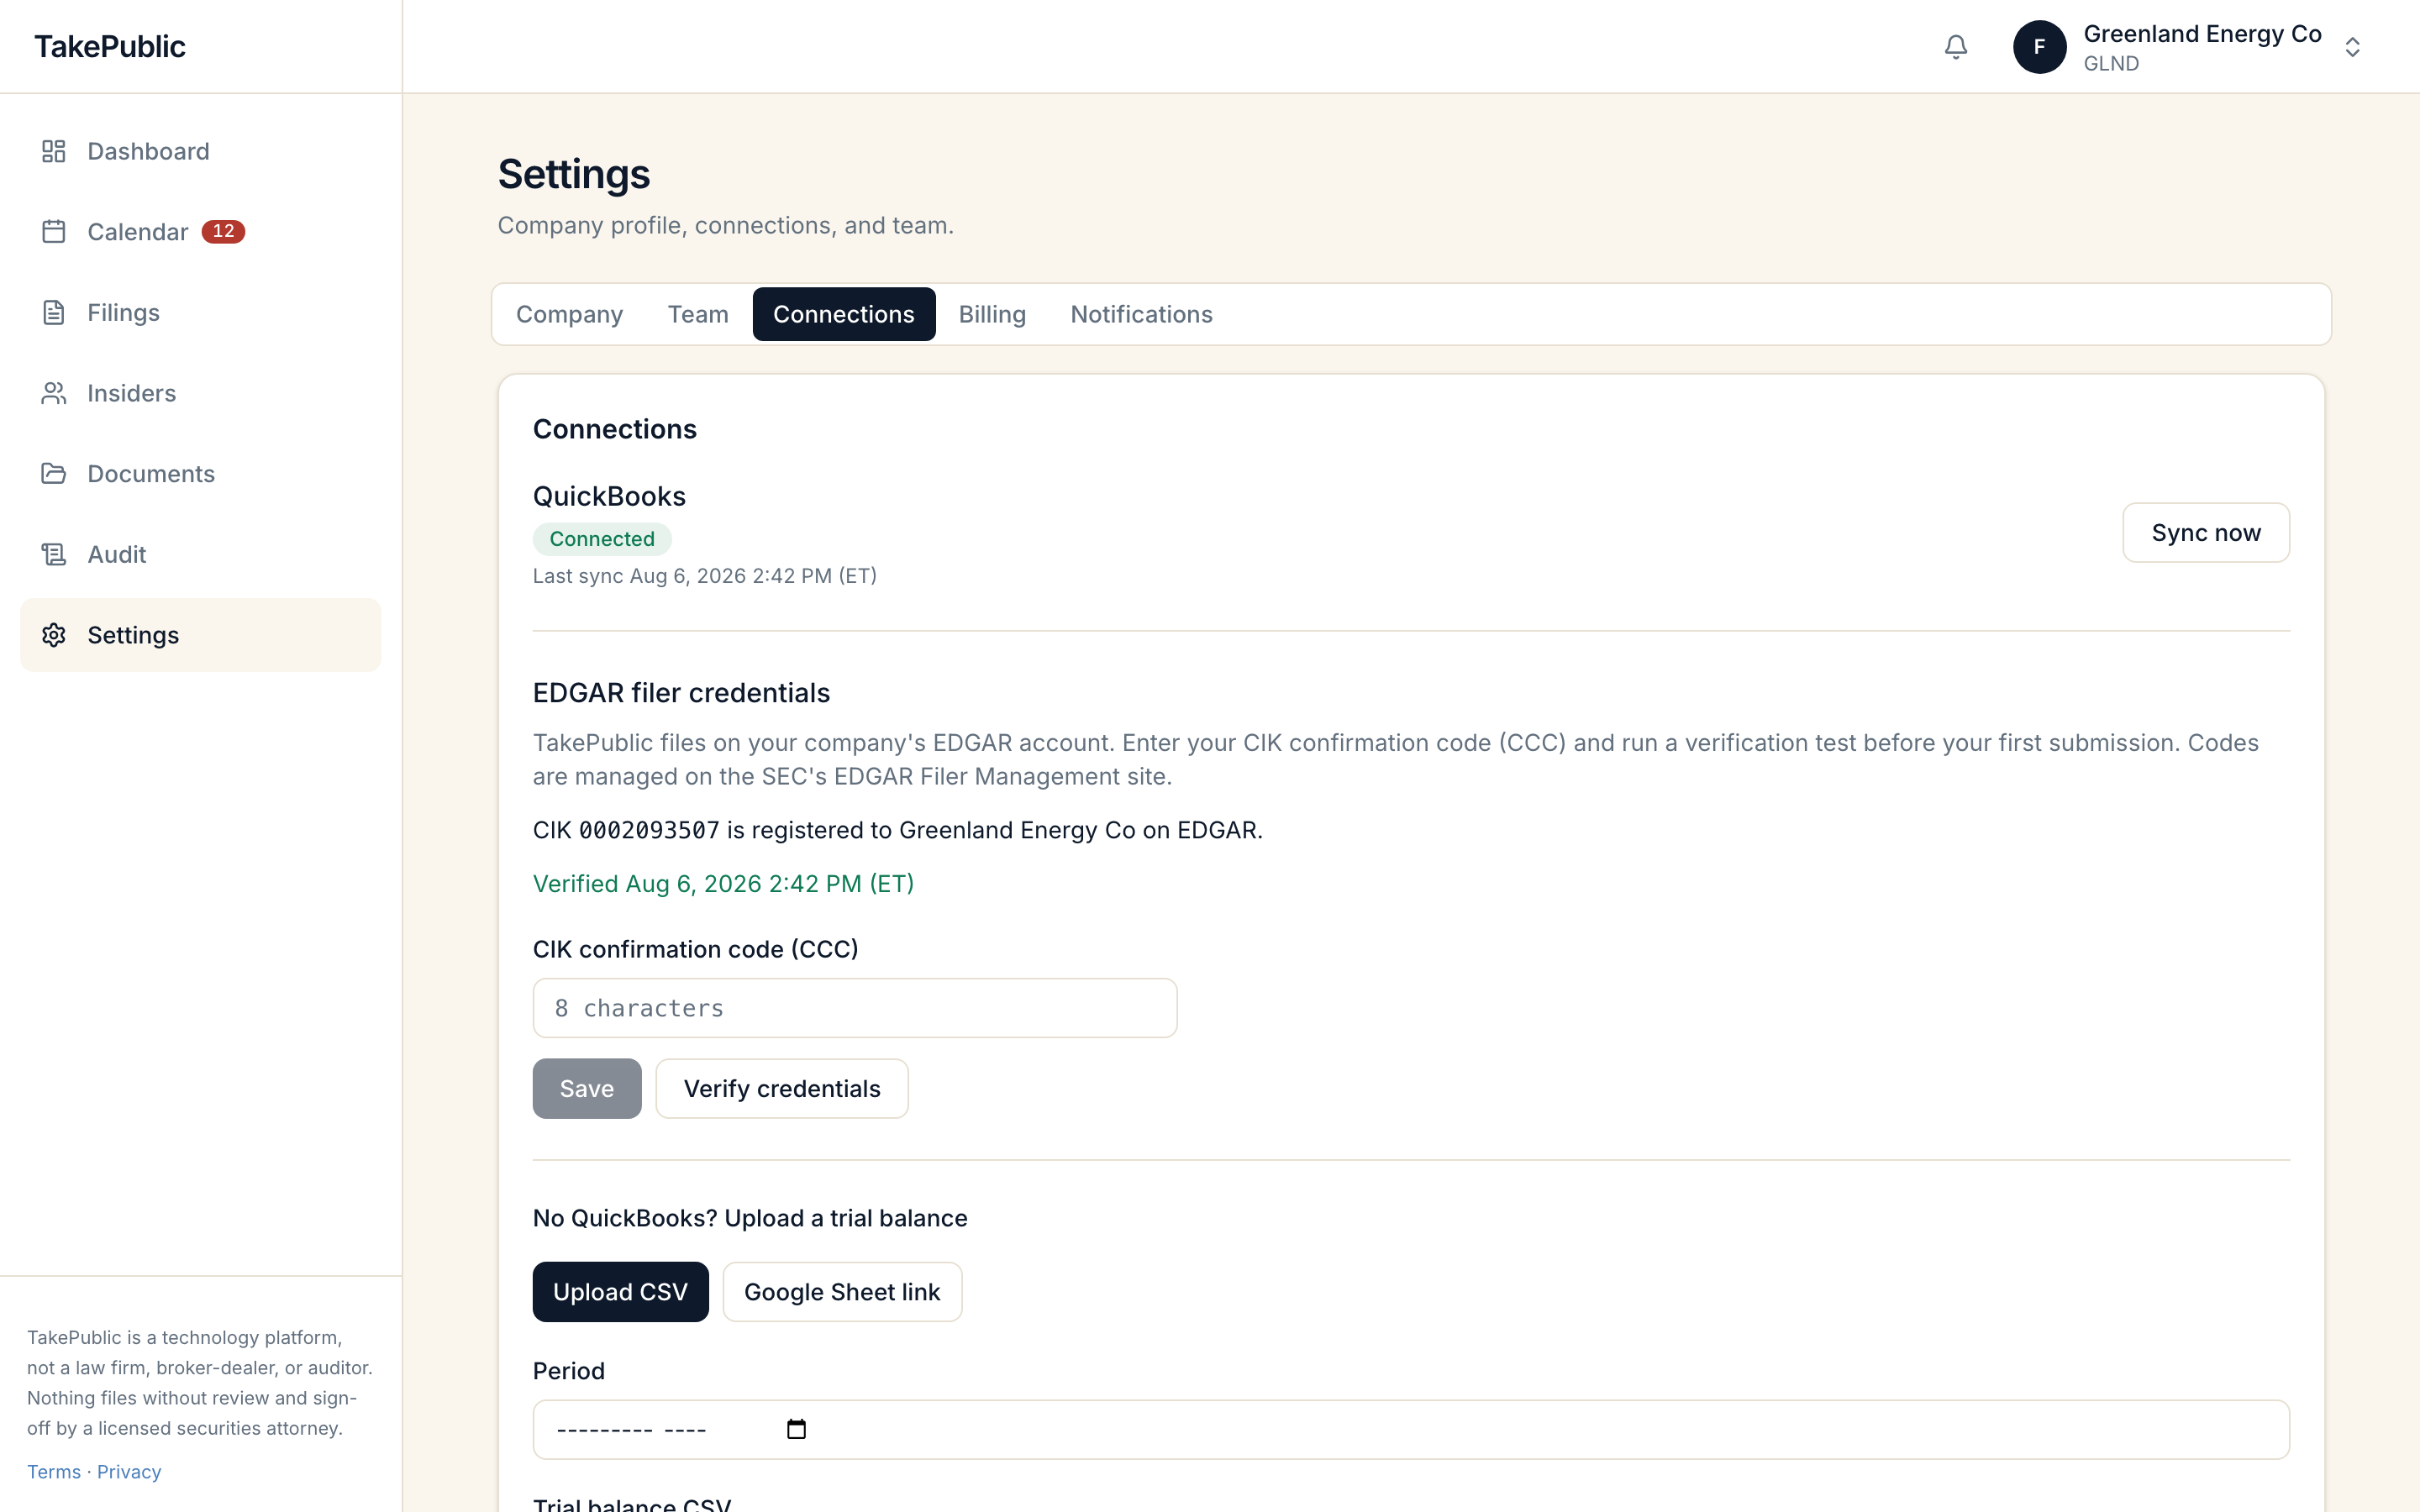This screenshot has width=2420, height=1512.
Task: Open the Terms link
Action: click(54, 1472)
